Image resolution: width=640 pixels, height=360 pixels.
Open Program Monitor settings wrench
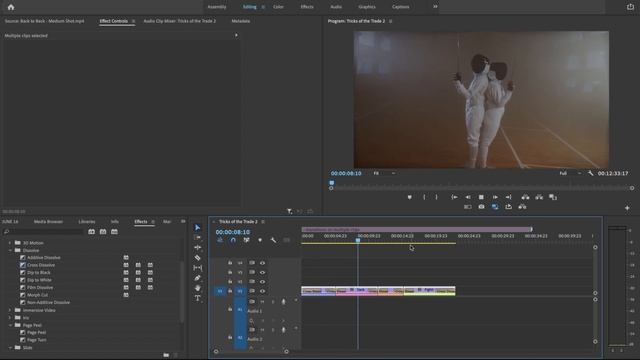pos(591,173)
